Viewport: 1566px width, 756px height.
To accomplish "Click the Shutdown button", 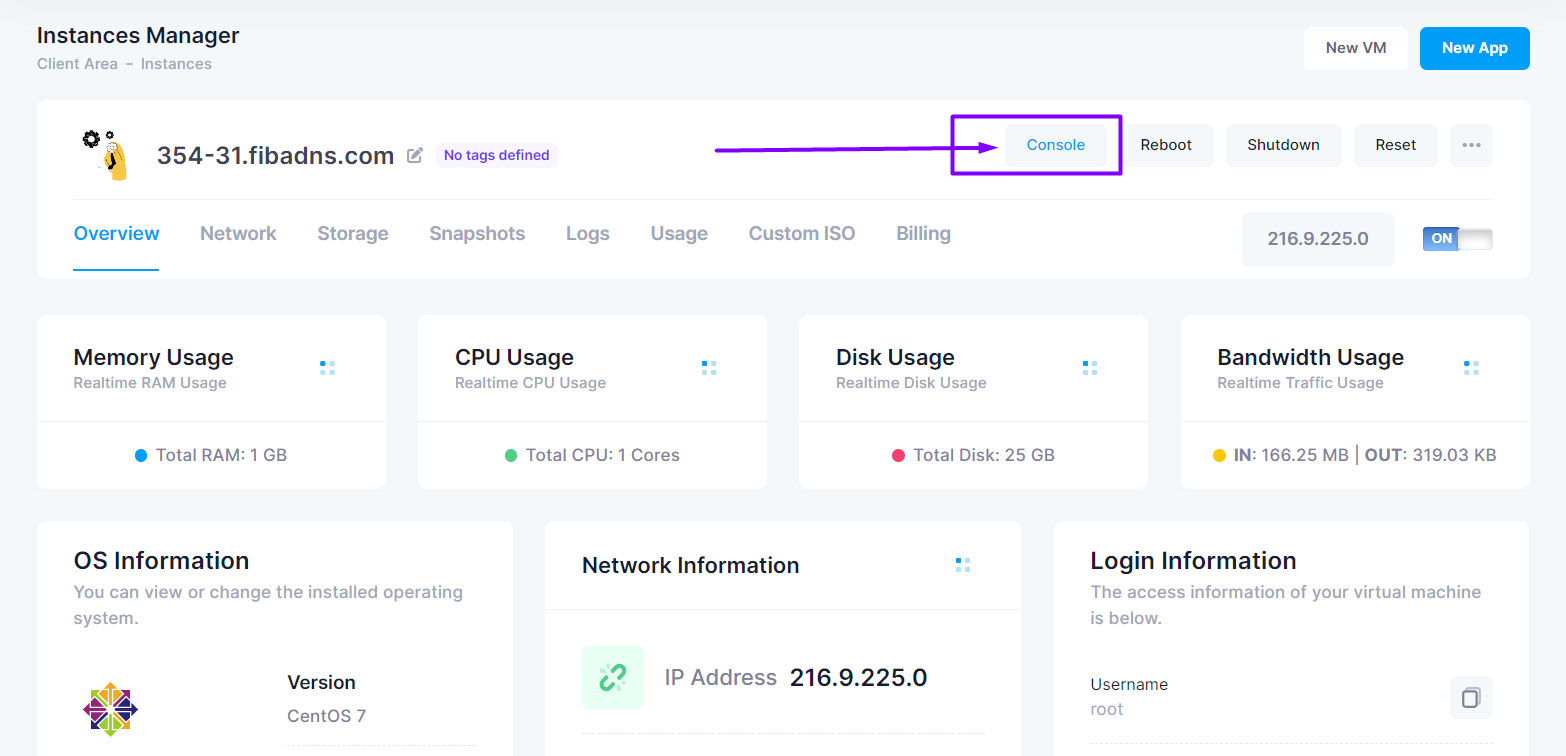I will [x=1284, y=145].
